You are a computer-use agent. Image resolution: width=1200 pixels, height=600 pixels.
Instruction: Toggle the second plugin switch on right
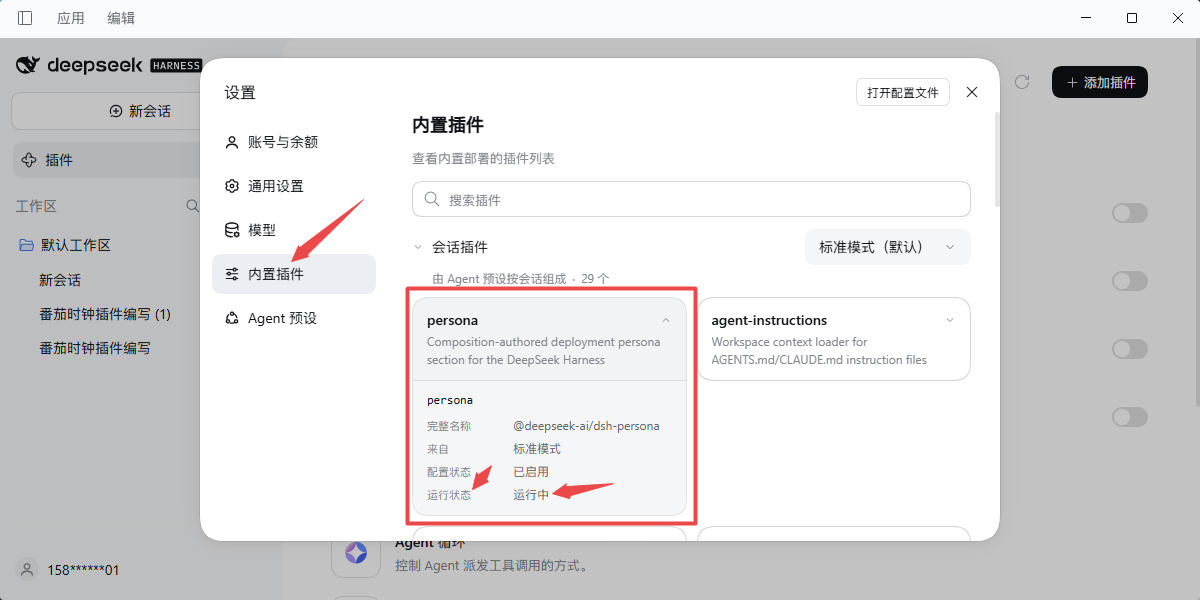tap(1130, 281)
